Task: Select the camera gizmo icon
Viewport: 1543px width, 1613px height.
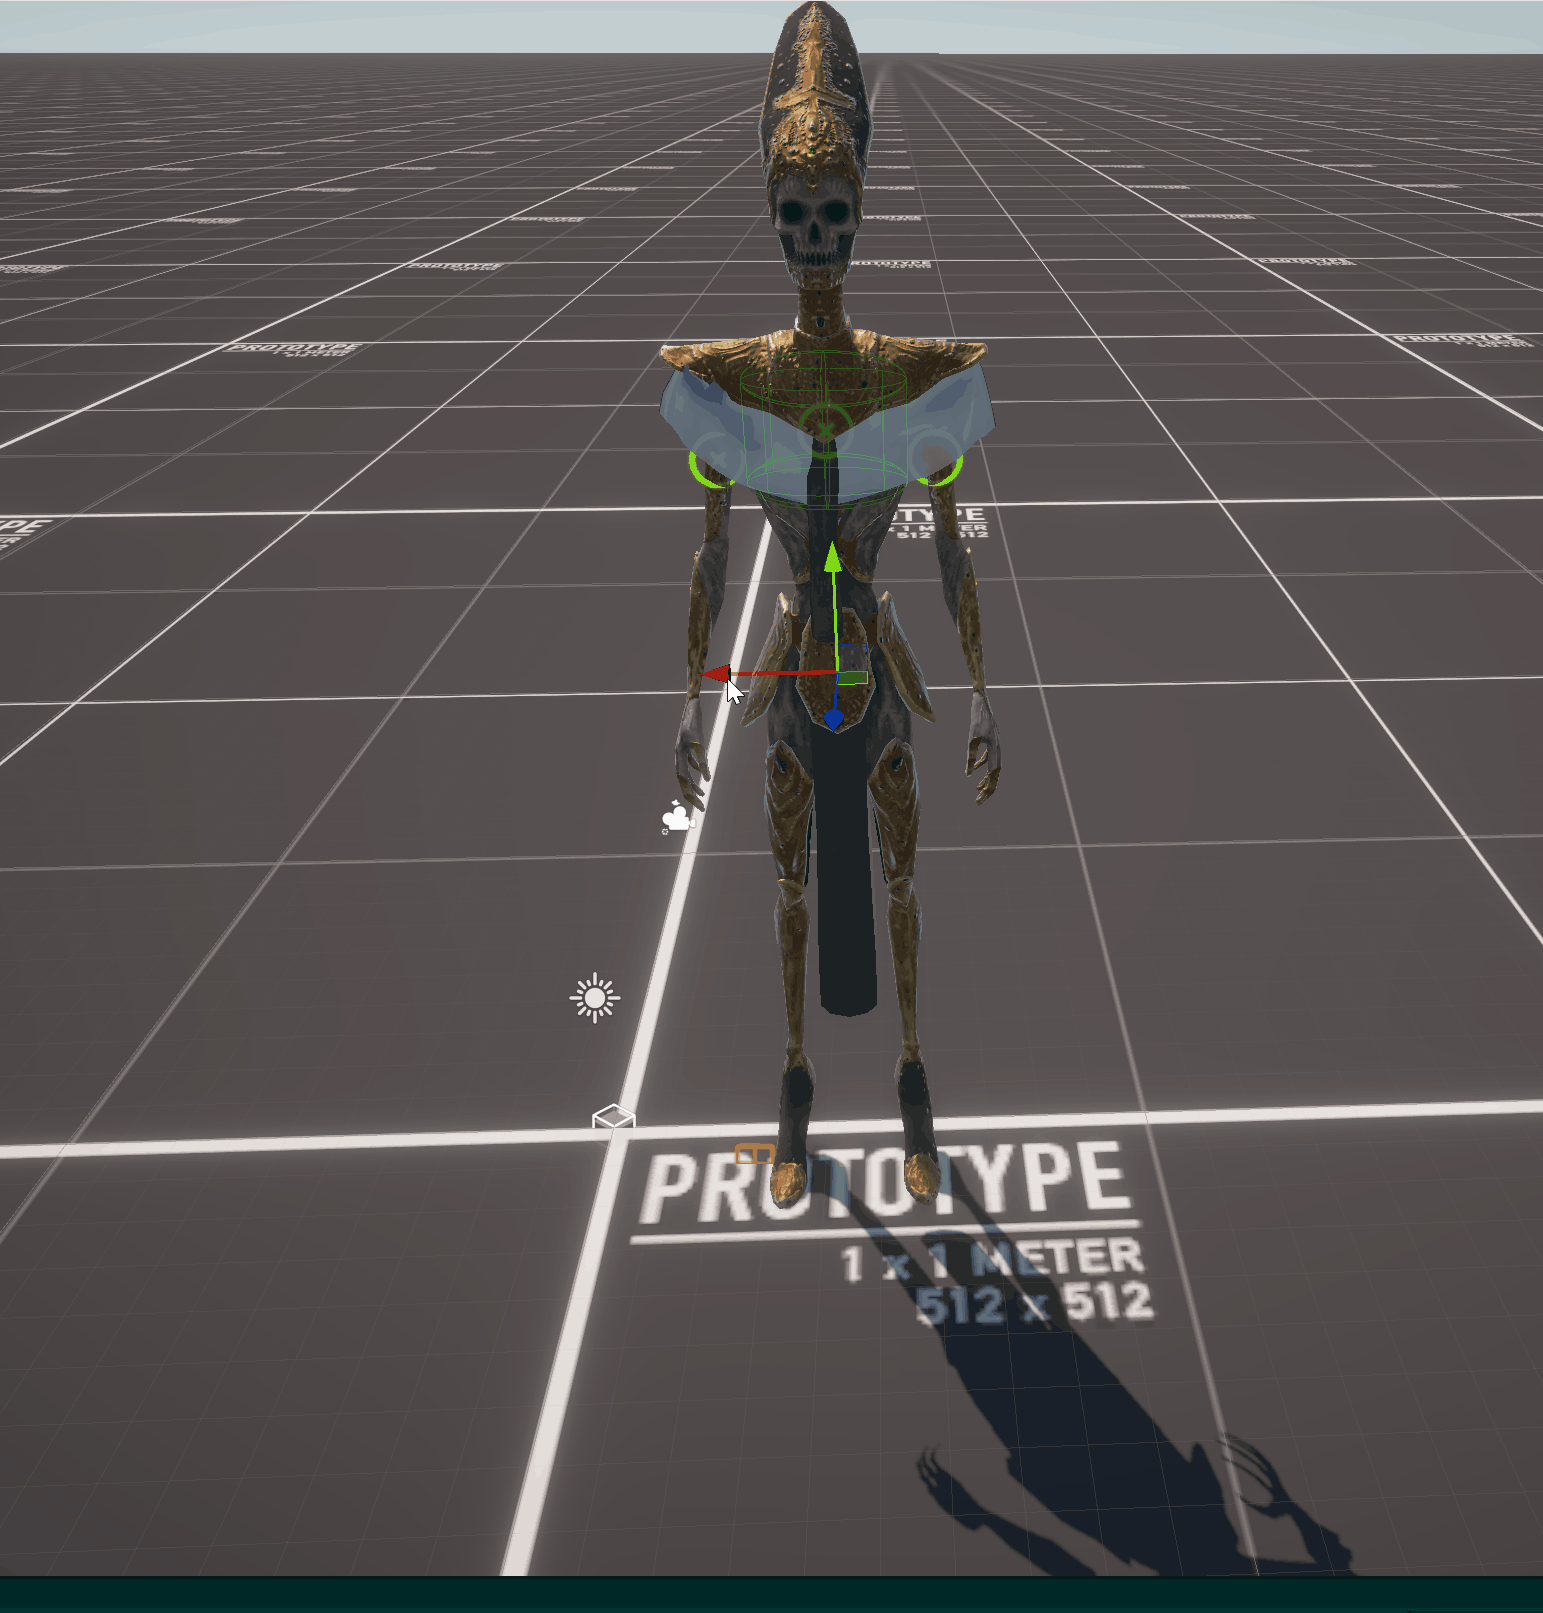Action: (x=677, y=818)
